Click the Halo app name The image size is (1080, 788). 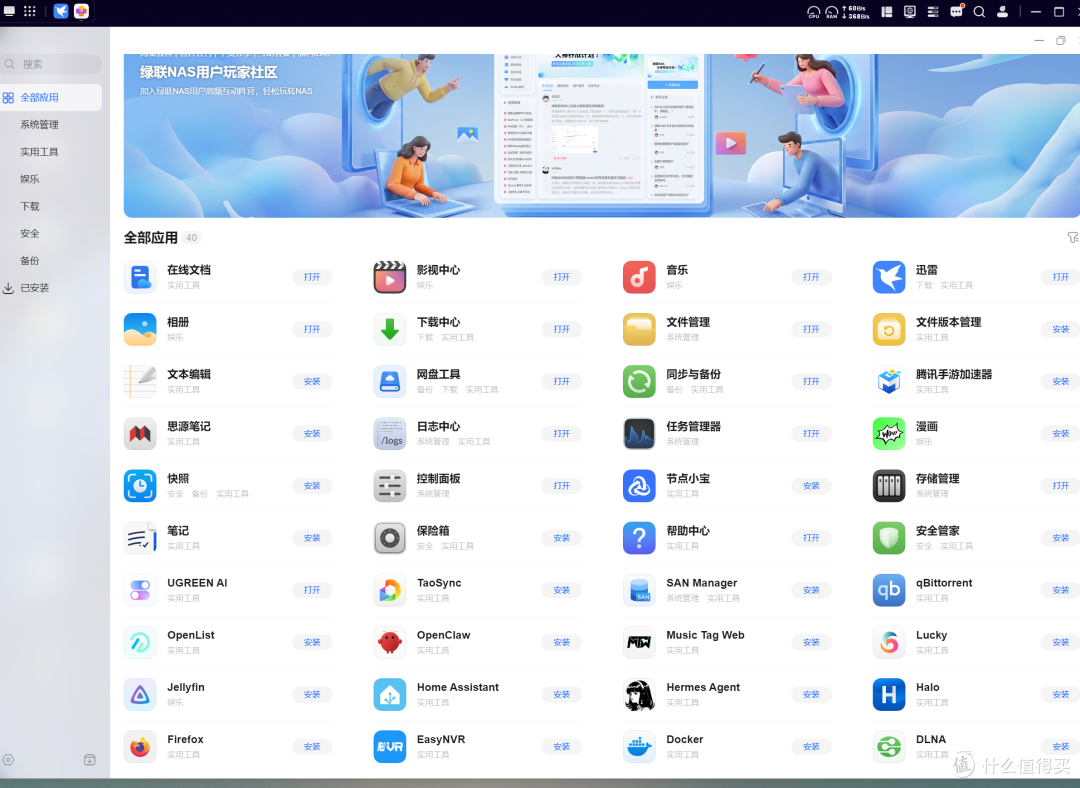coord(927,687)
